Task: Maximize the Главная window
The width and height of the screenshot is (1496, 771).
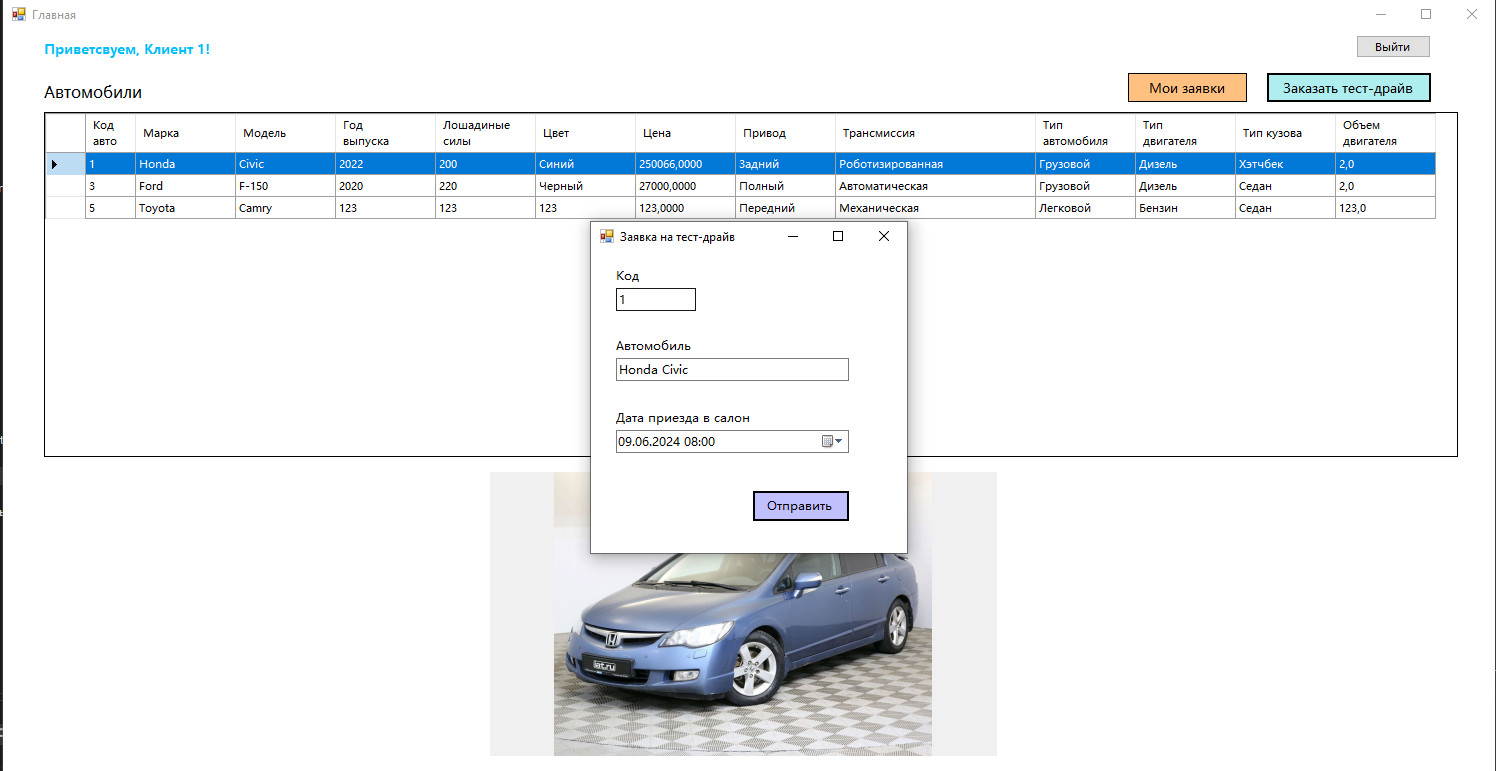Action: (x=1426, y=15)
